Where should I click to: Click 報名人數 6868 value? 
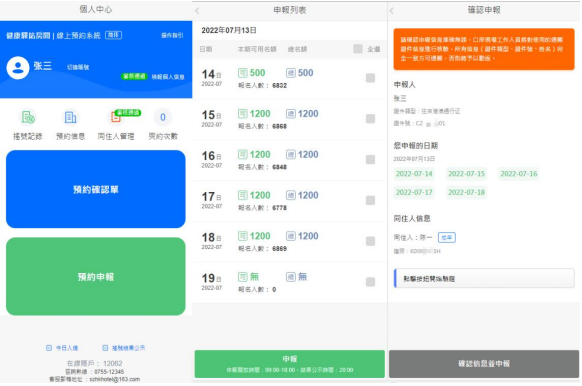click(279, 126)
